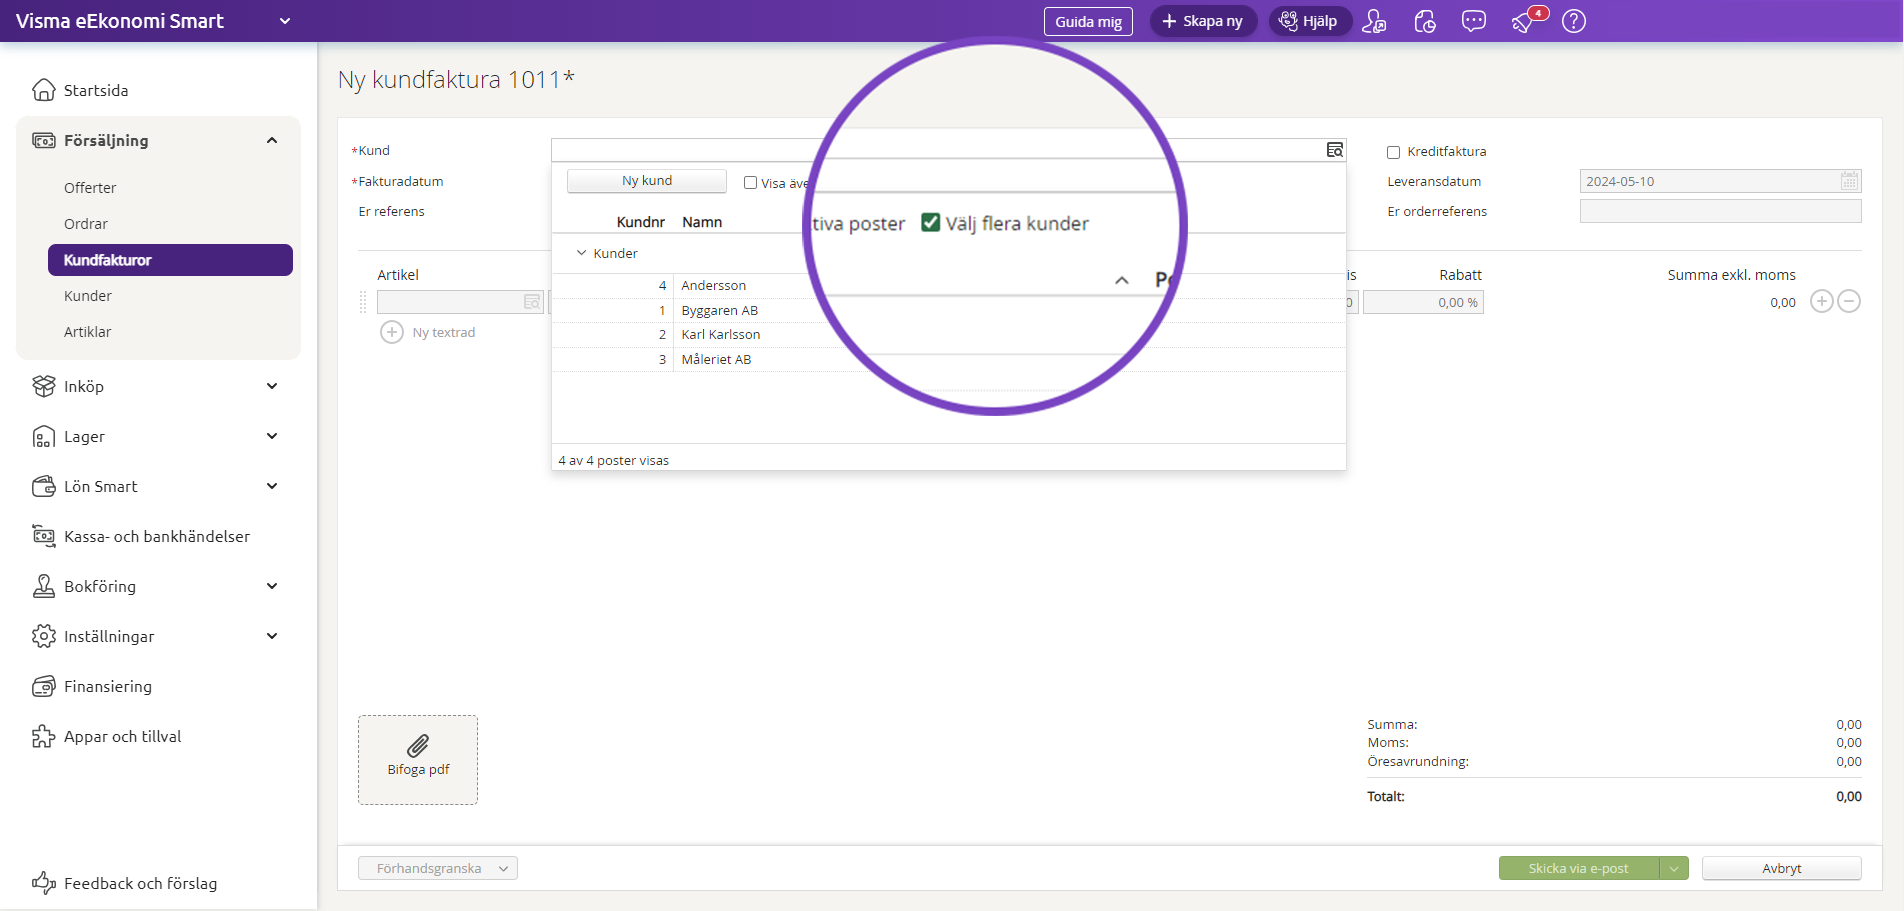Click the Kassa- och bankhändelser icon
The height and width of the screenshot is (911, 1904).
(44, 536)
